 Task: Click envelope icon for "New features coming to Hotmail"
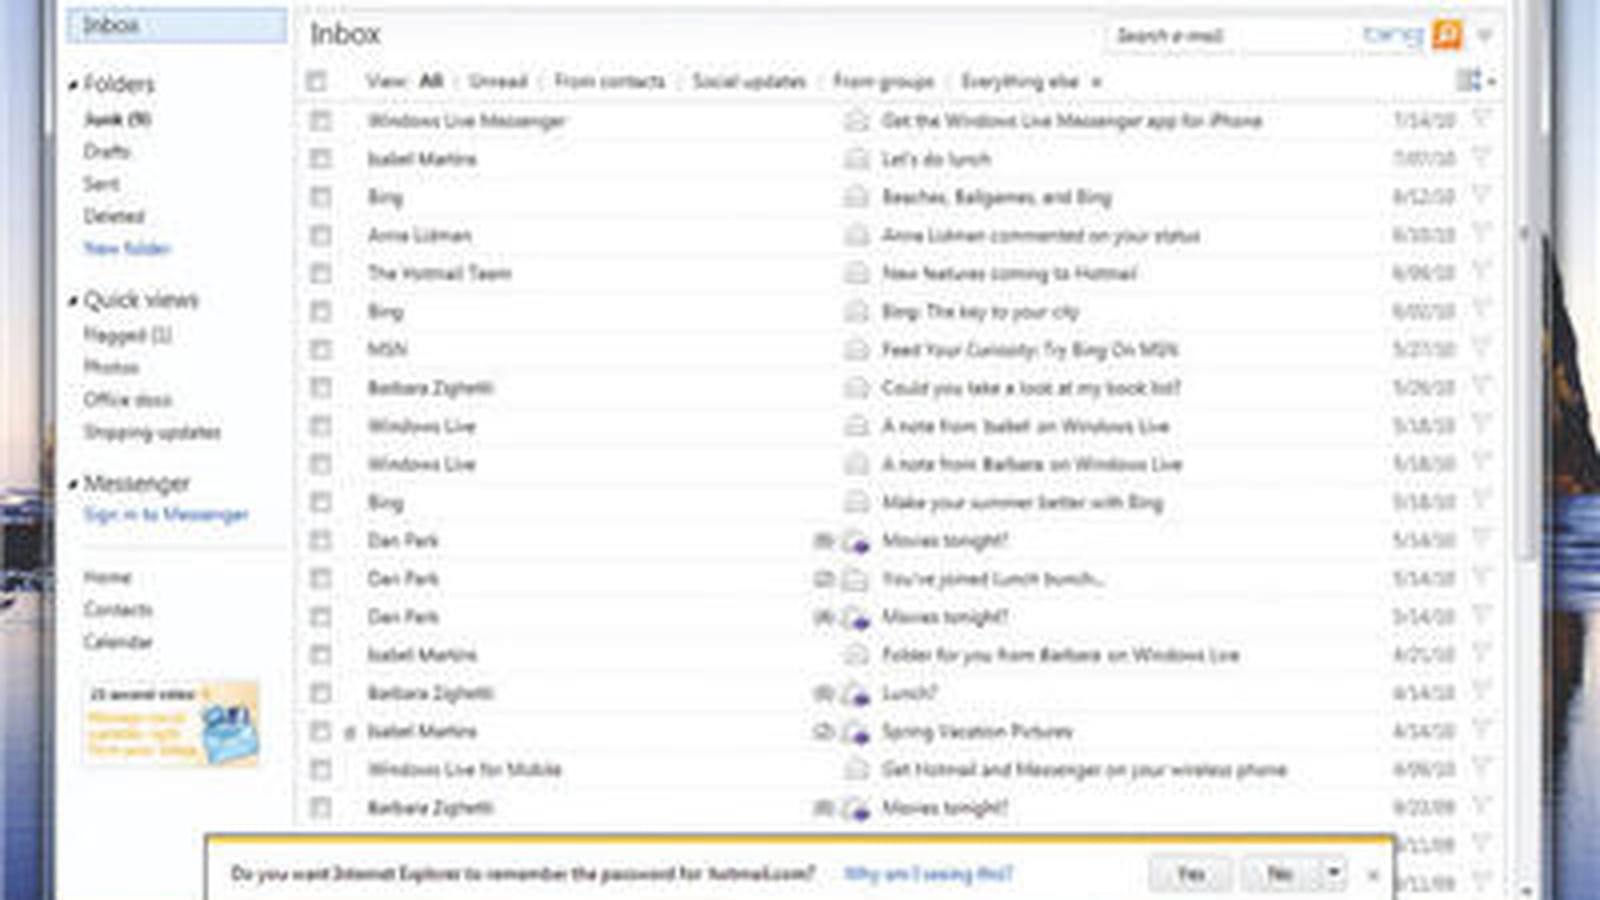[856, 273]
